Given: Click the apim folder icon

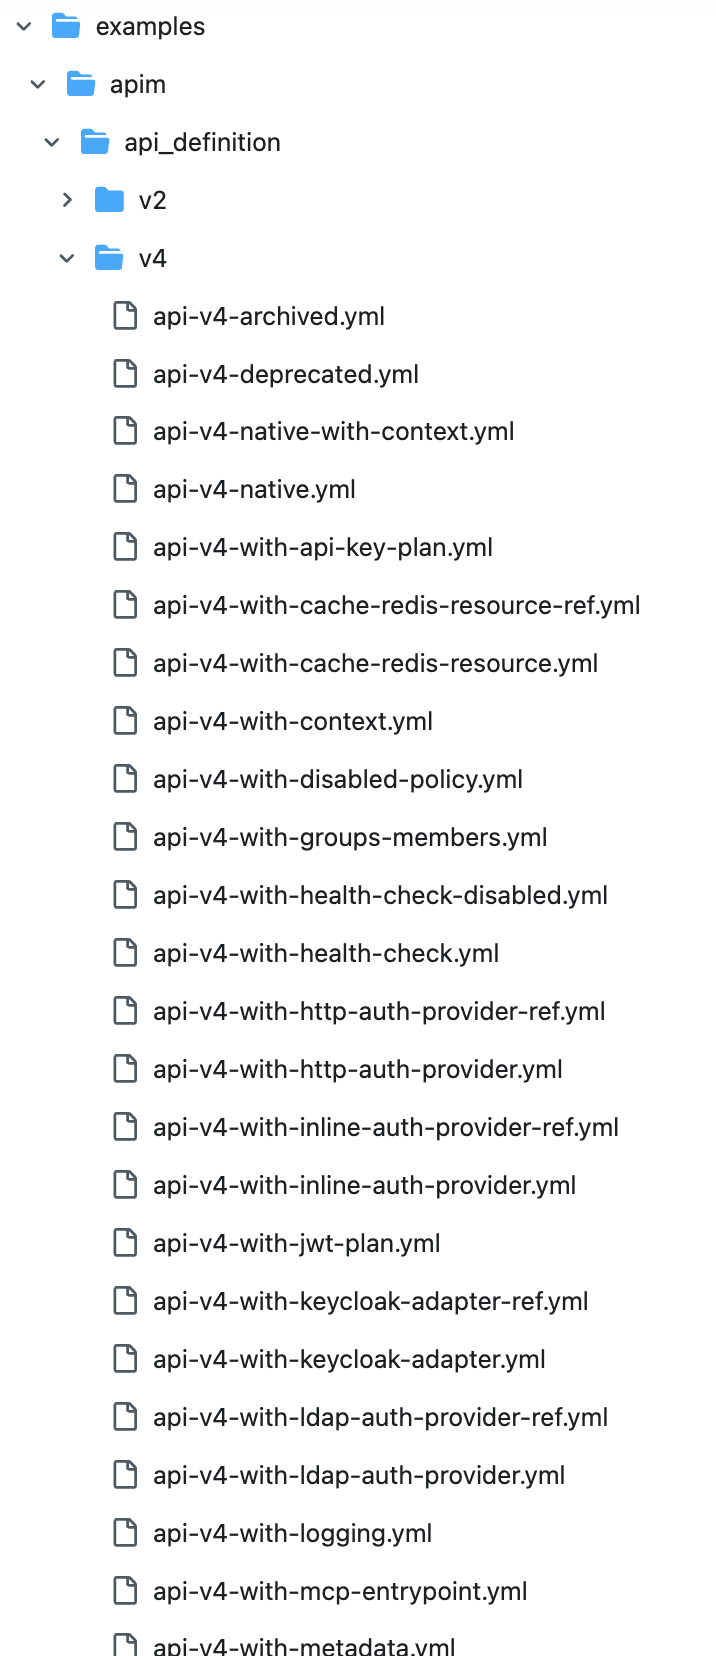Looking at the screenshot, I should [81, 85].
